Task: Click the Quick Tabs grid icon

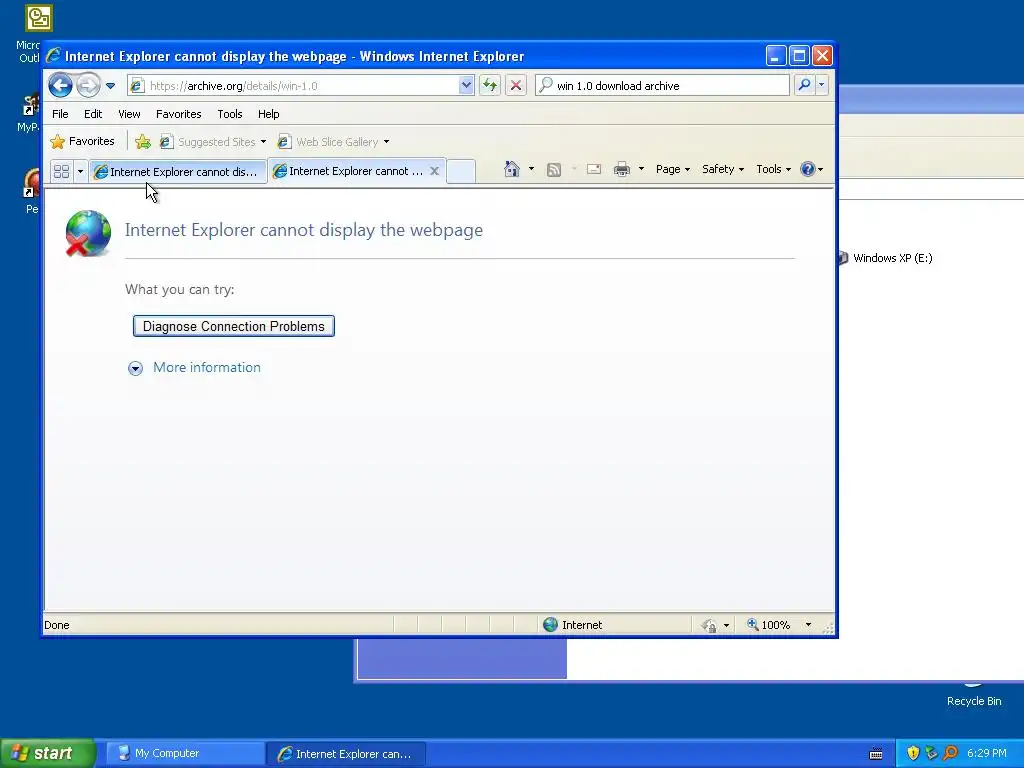Action: tap(61, 172)
